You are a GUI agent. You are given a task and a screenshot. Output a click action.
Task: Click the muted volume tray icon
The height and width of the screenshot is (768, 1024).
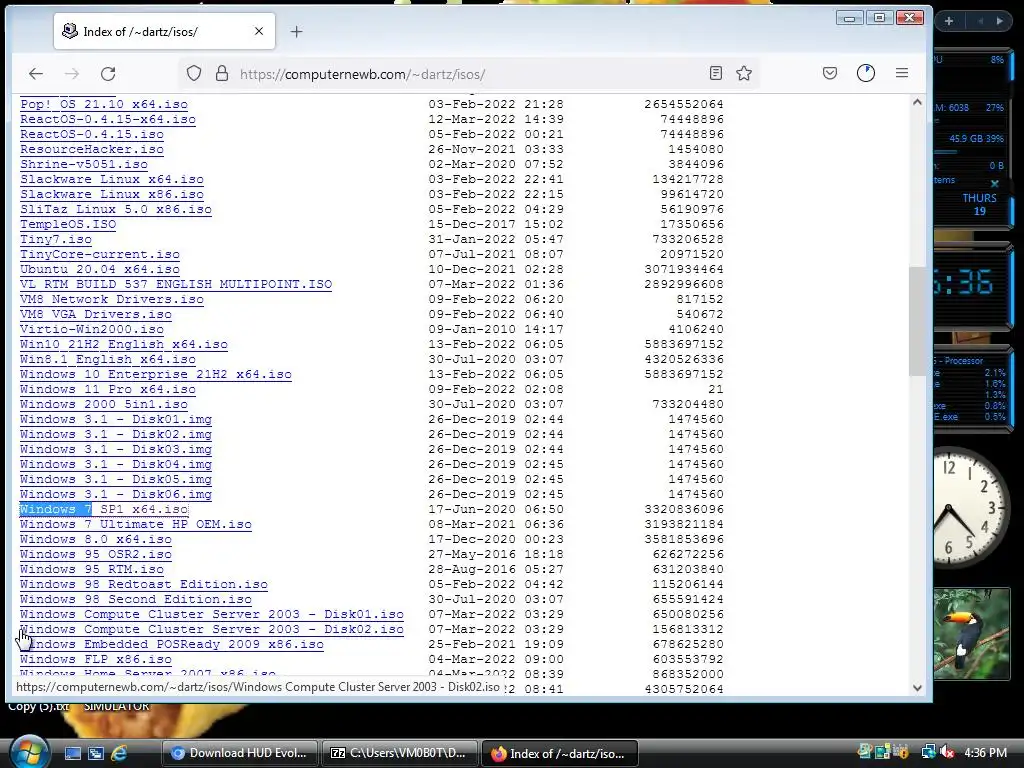(947, 752)
